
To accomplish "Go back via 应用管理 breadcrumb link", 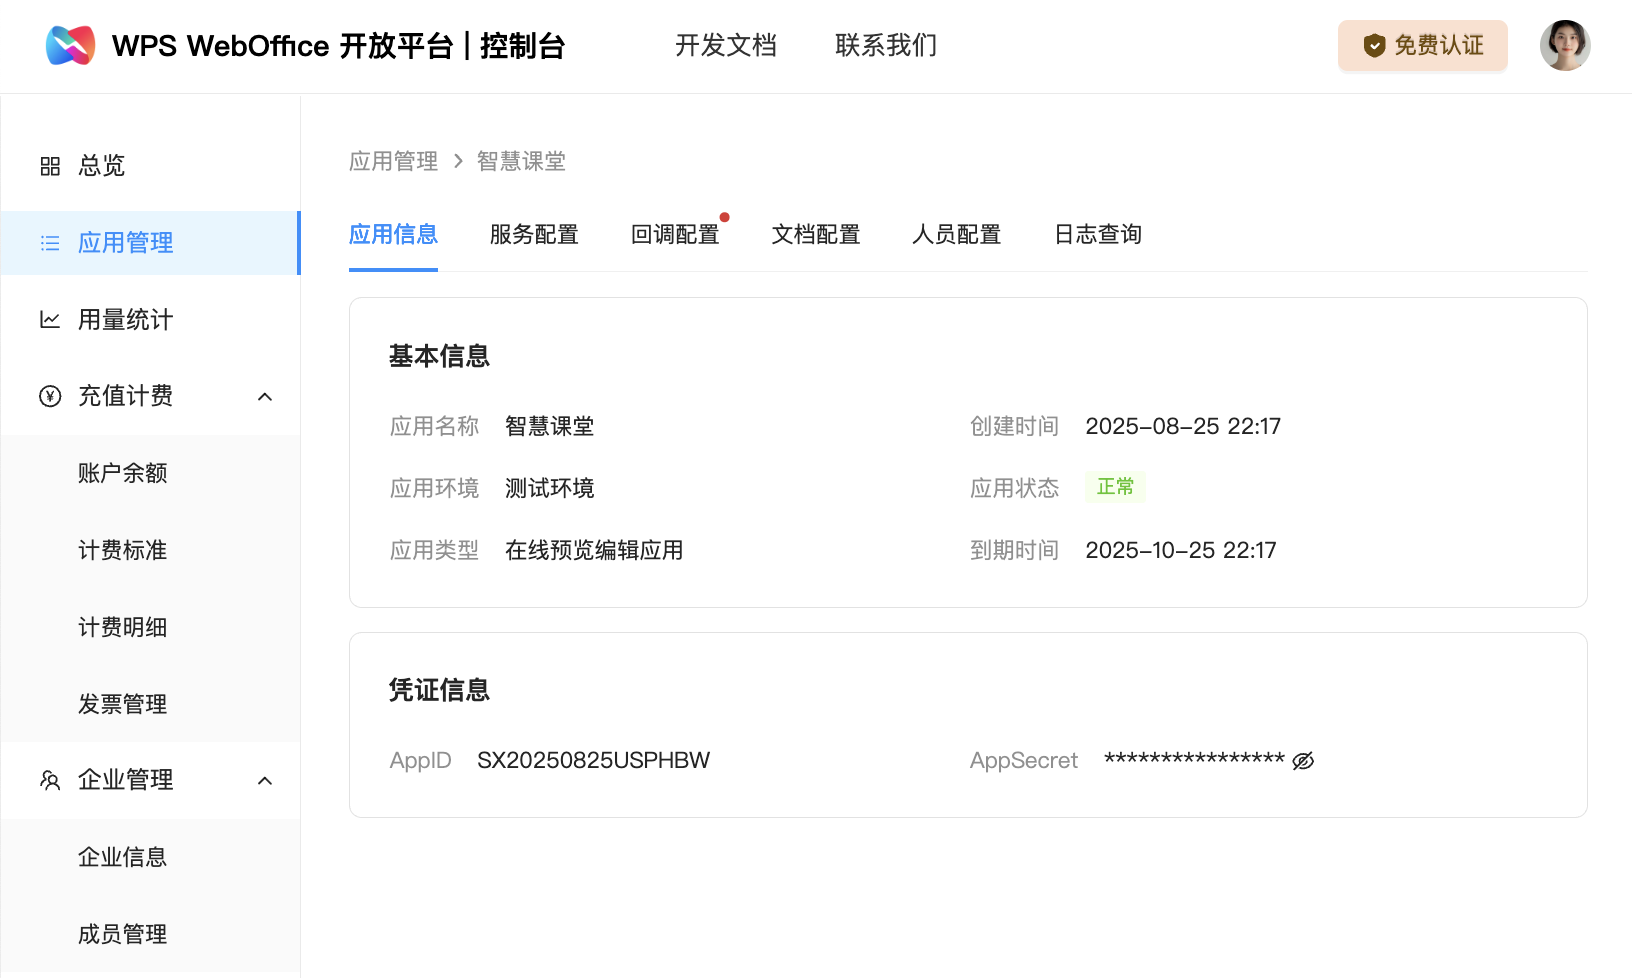I will [393, 162].
